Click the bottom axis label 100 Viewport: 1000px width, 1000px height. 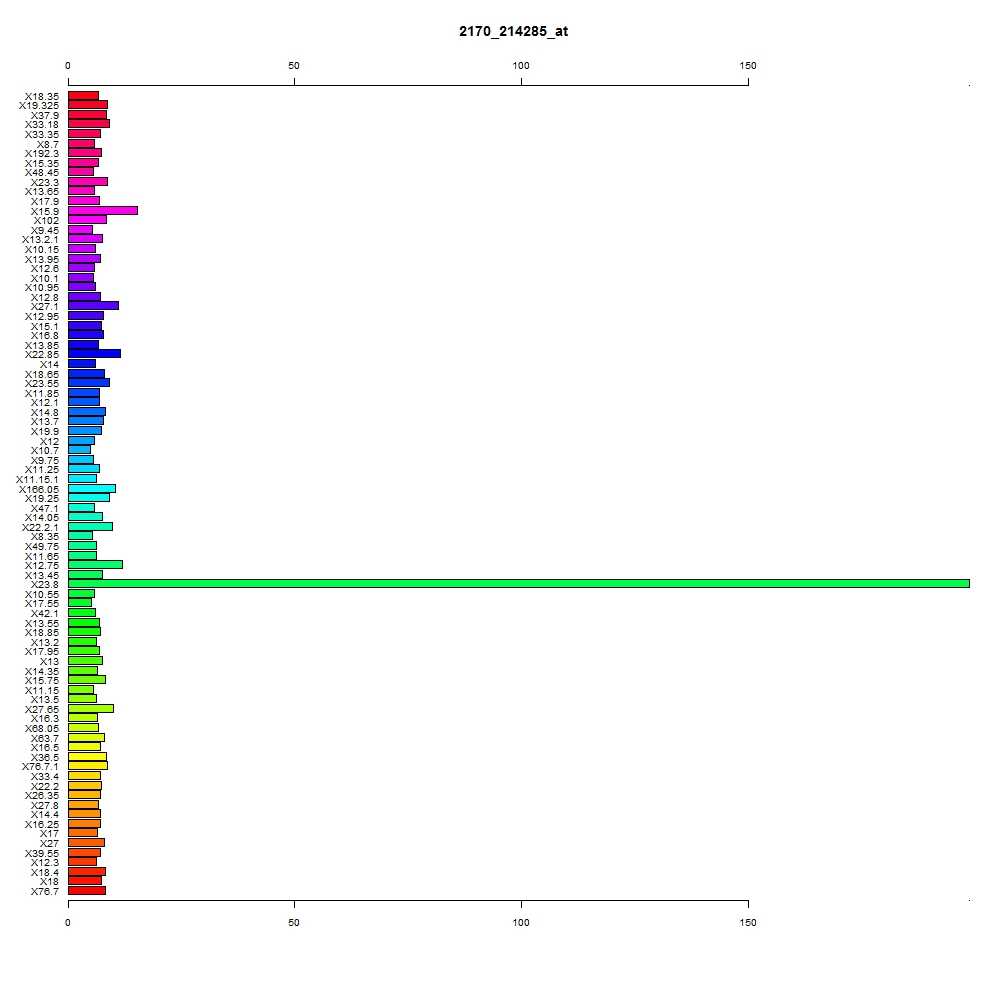pos(521,922)
